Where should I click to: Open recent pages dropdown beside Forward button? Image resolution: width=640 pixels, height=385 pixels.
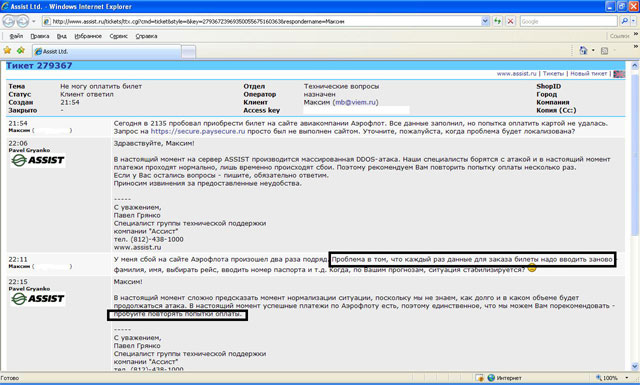coord(34,21)
